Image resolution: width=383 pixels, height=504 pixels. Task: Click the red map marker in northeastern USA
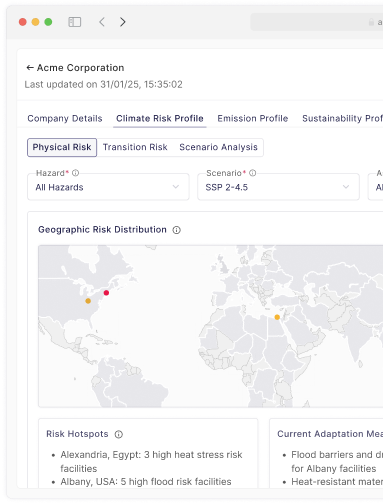(106, 293)
